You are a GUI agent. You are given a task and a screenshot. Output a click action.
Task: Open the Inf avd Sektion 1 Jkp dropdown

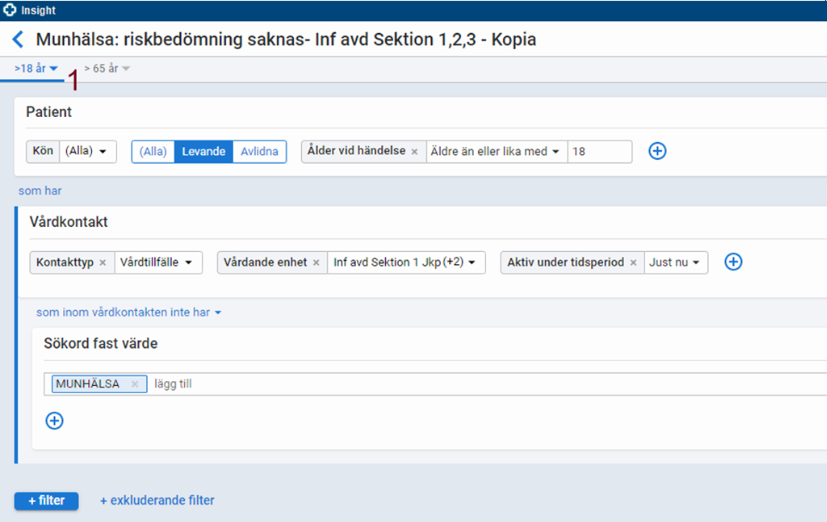pyautogui.click(x=406, y=263)
